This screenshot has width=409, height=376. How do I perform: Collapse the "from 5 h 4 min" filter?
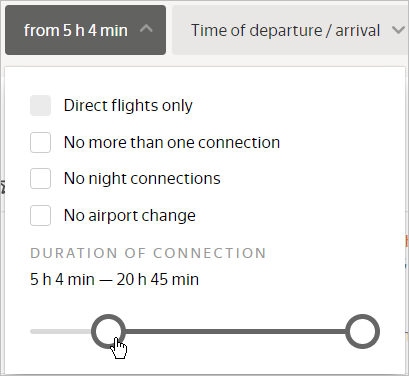click(85, 30)
